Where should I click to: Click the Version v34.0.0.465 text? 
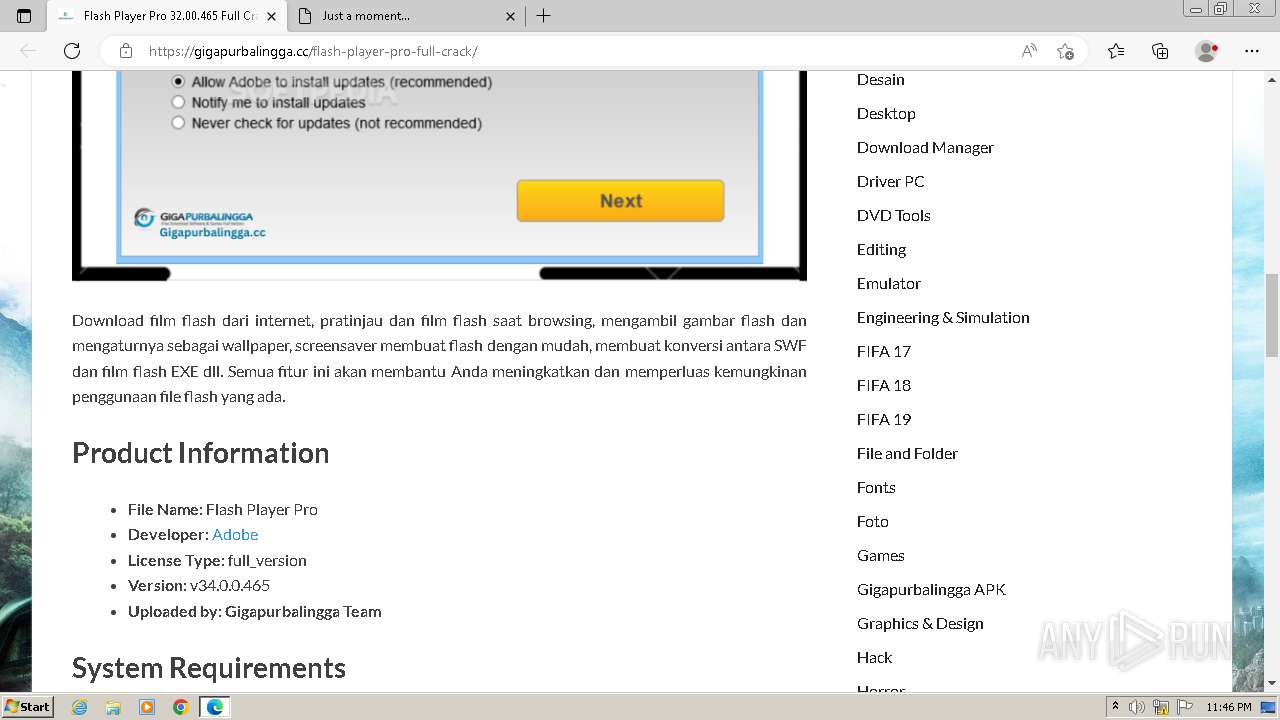point(199,586)
